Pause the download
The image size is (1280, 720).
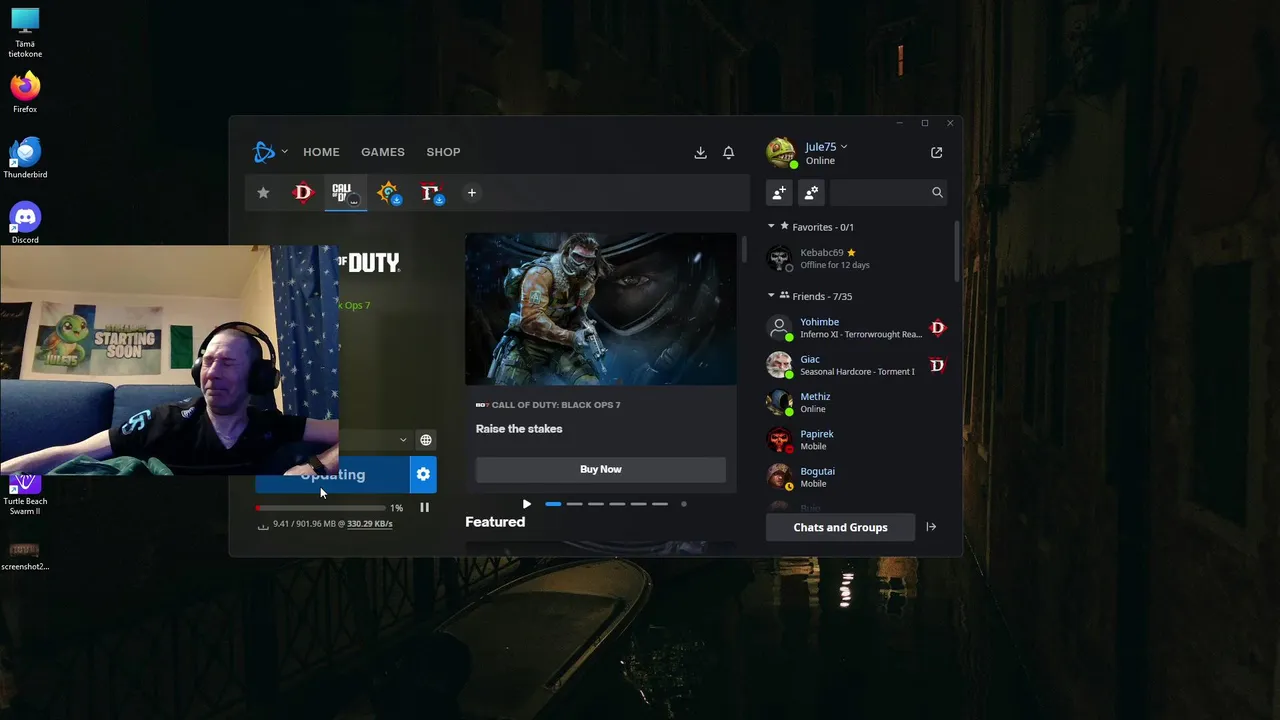pos(424,508)
